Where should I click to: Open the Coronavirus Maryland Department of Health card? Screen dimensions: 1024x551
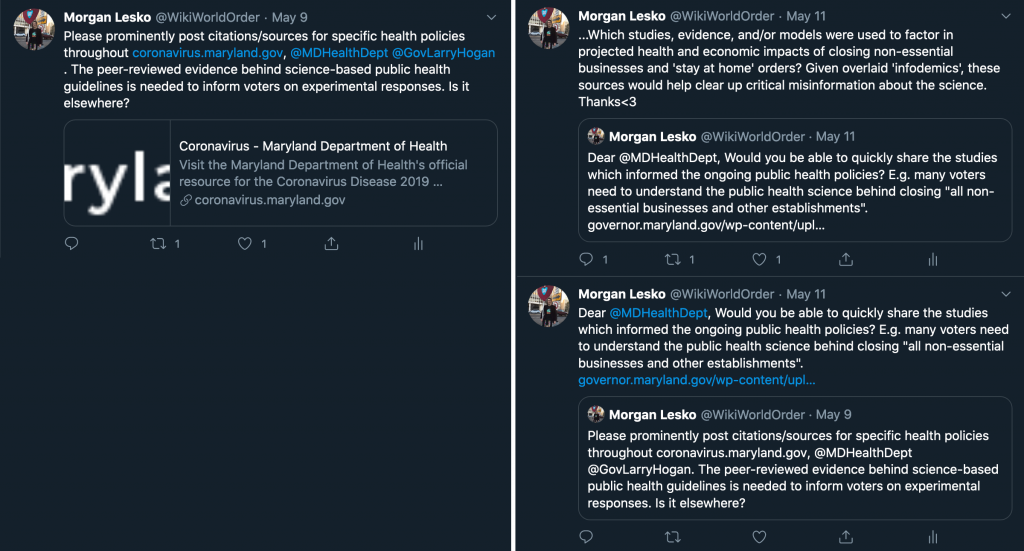click(x=281, y=173)
